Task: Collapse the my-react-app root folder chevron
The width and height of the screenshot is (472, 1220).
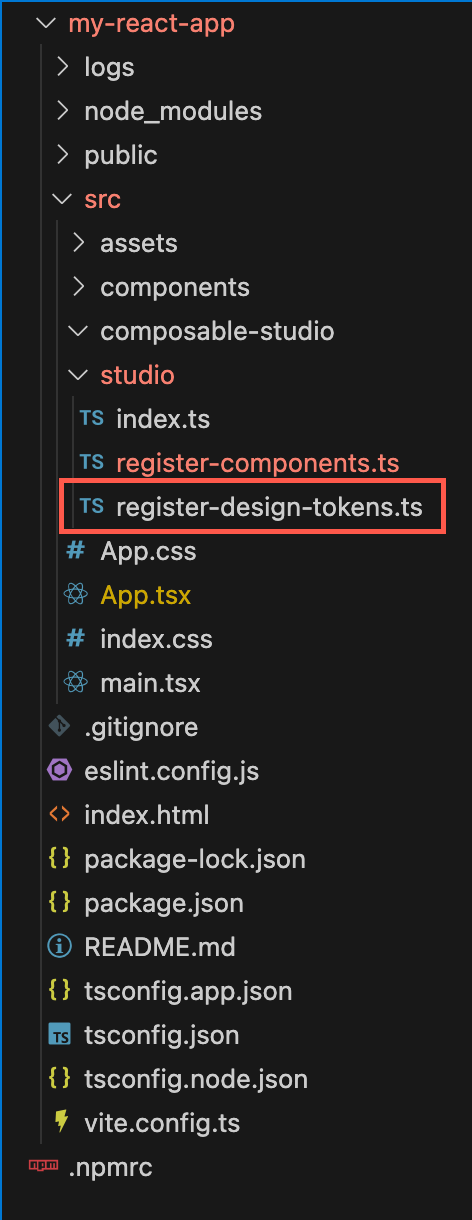Action: tap(45, 24)
